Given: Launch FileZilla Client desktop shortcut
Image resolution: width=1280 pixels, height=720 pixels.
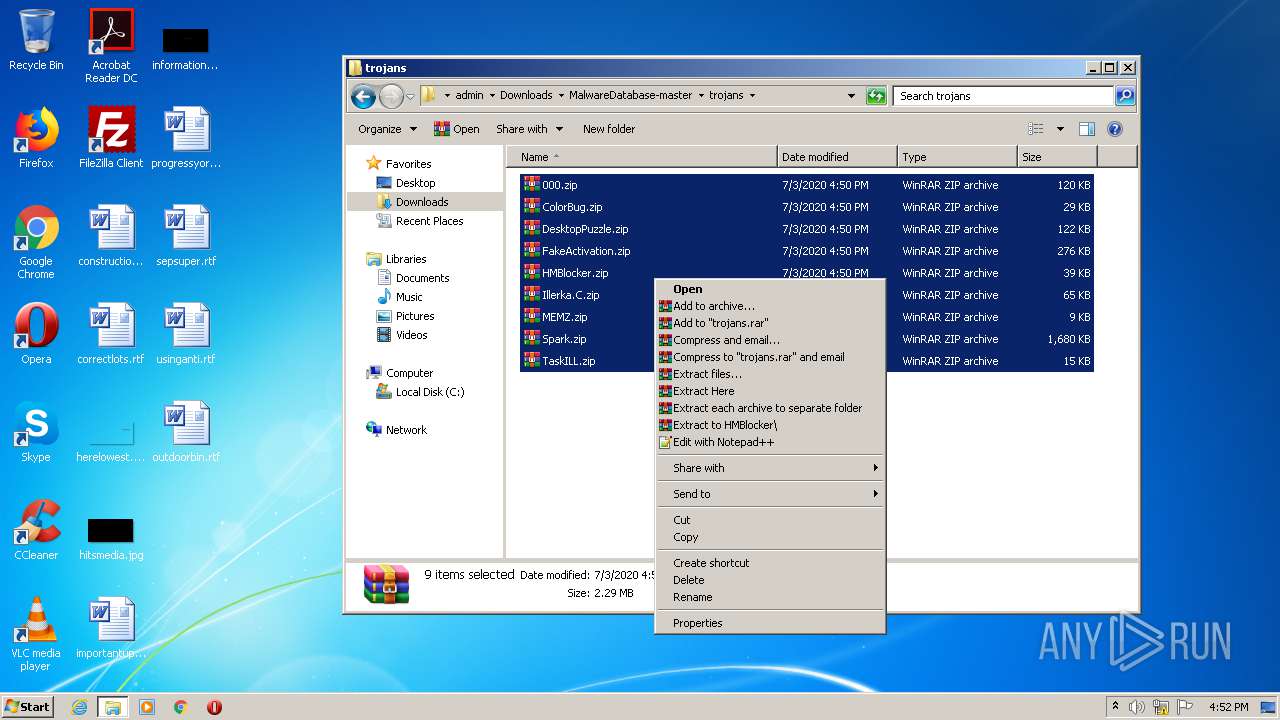Looking at the screenshot, I should tap(111, 138).
